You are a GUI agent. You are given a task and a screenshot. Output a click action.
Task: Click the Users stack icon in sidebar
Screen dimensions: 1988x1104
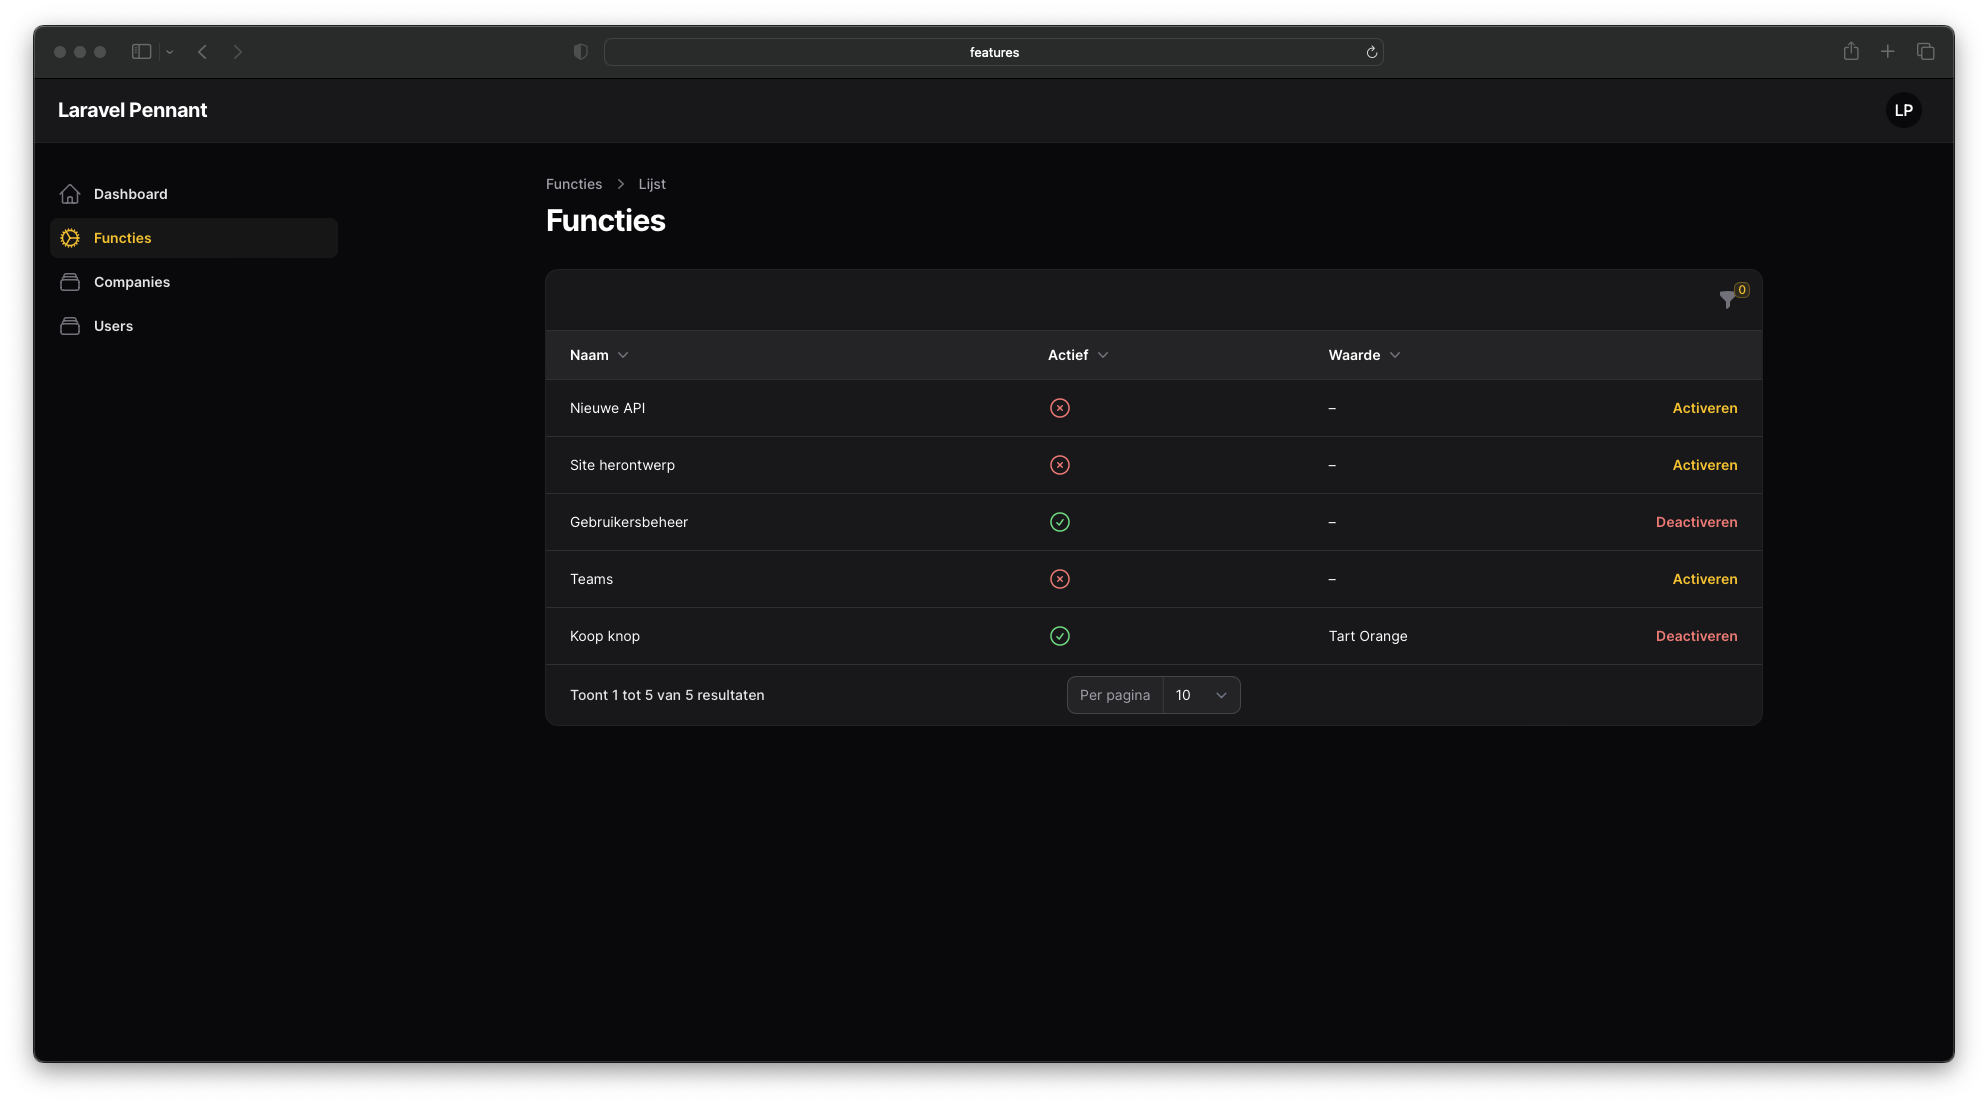click(70, 326)
